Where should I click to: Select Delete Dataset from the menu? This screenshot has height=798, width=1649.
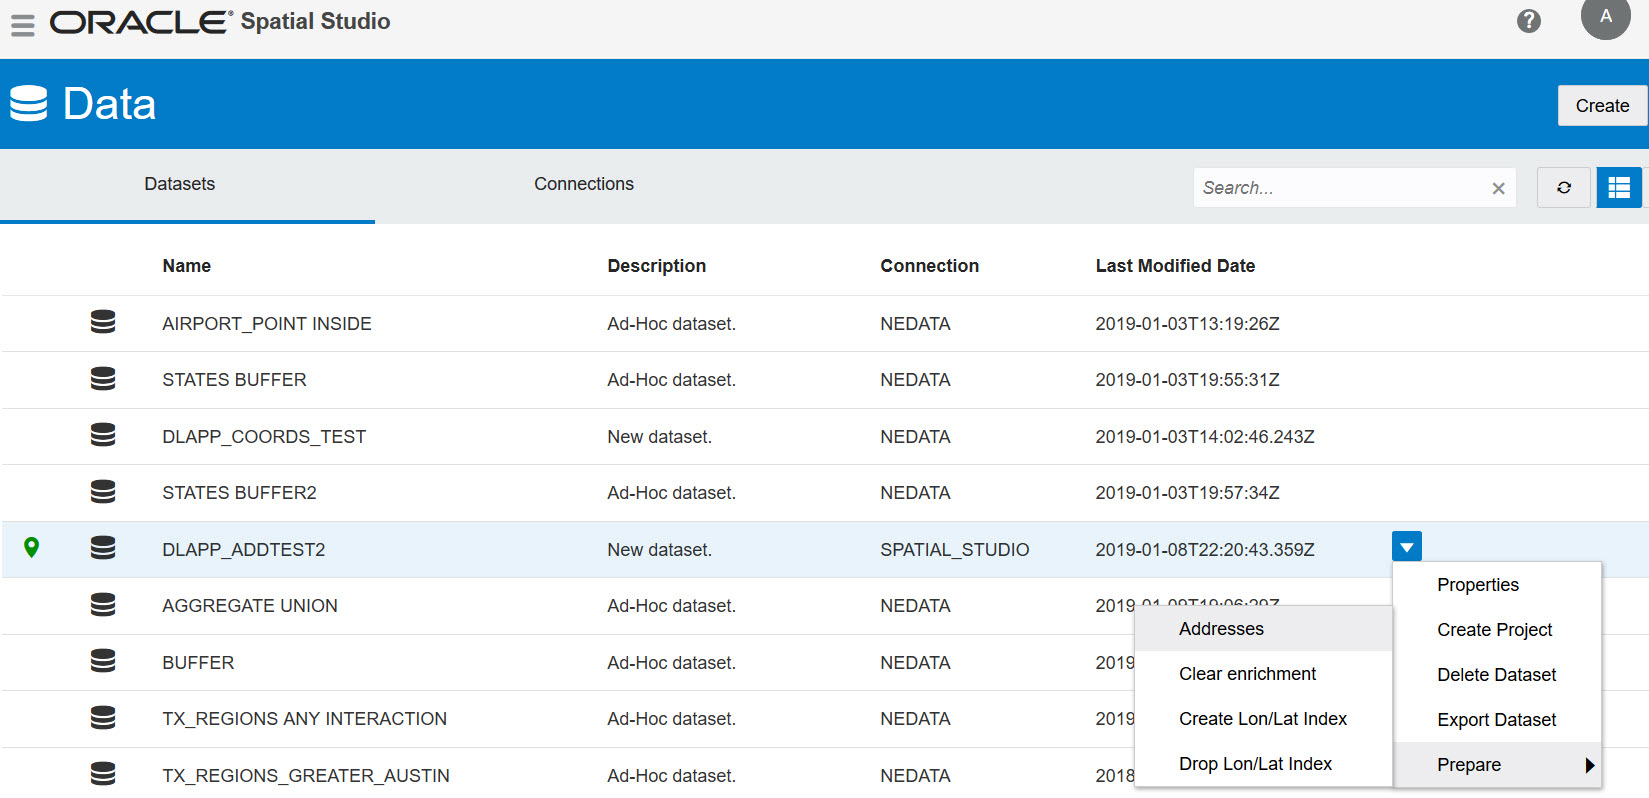pyautogui.click(x=1496, y=675)
